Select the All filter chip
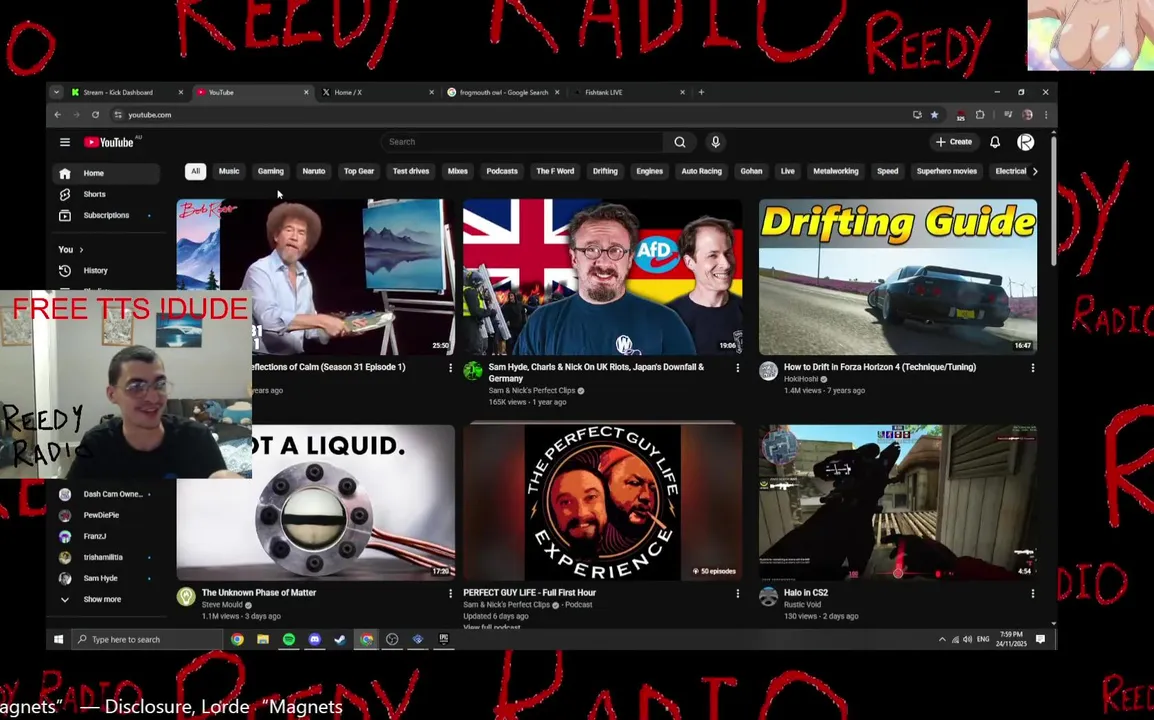This screenshot has width=1154, height=720. 195,171
